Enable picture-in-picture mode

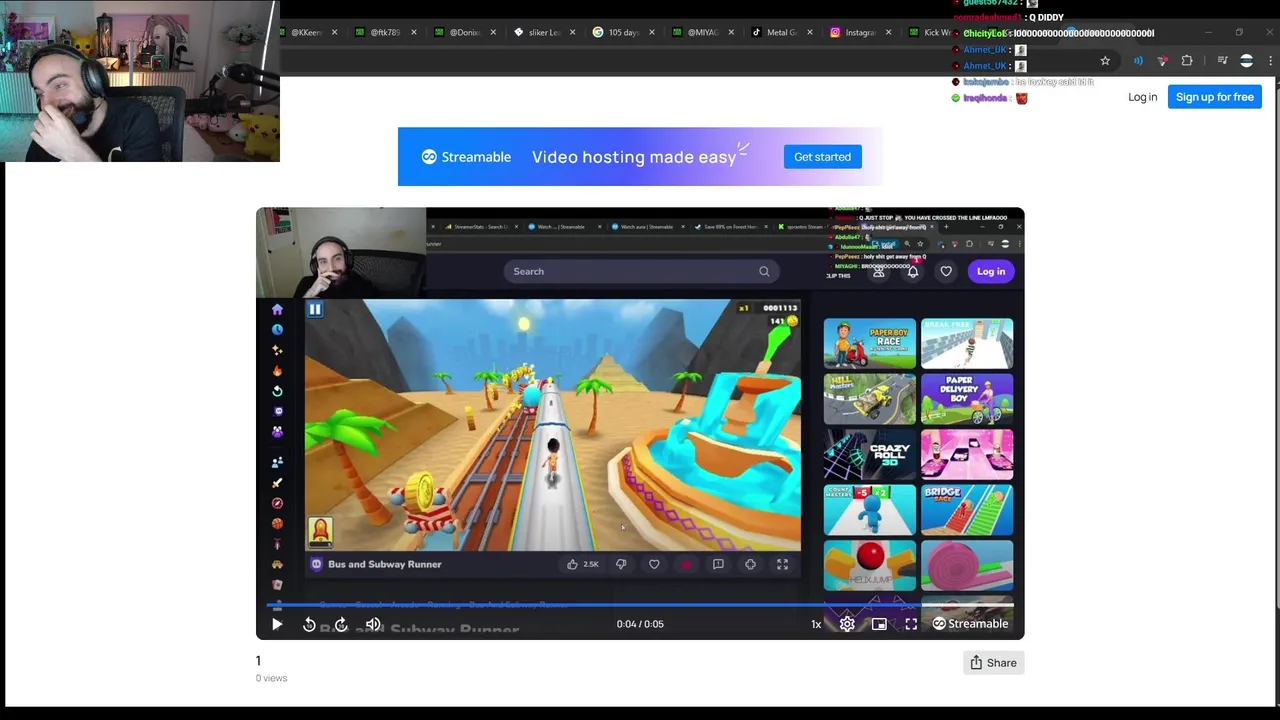879,624
